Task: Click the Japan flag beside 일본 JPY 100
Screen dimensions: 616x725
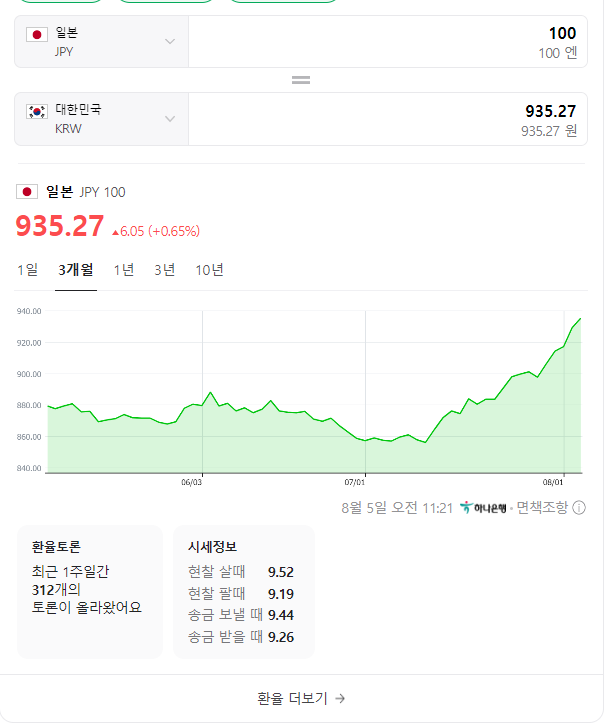Action: click(x=28, y=192)
